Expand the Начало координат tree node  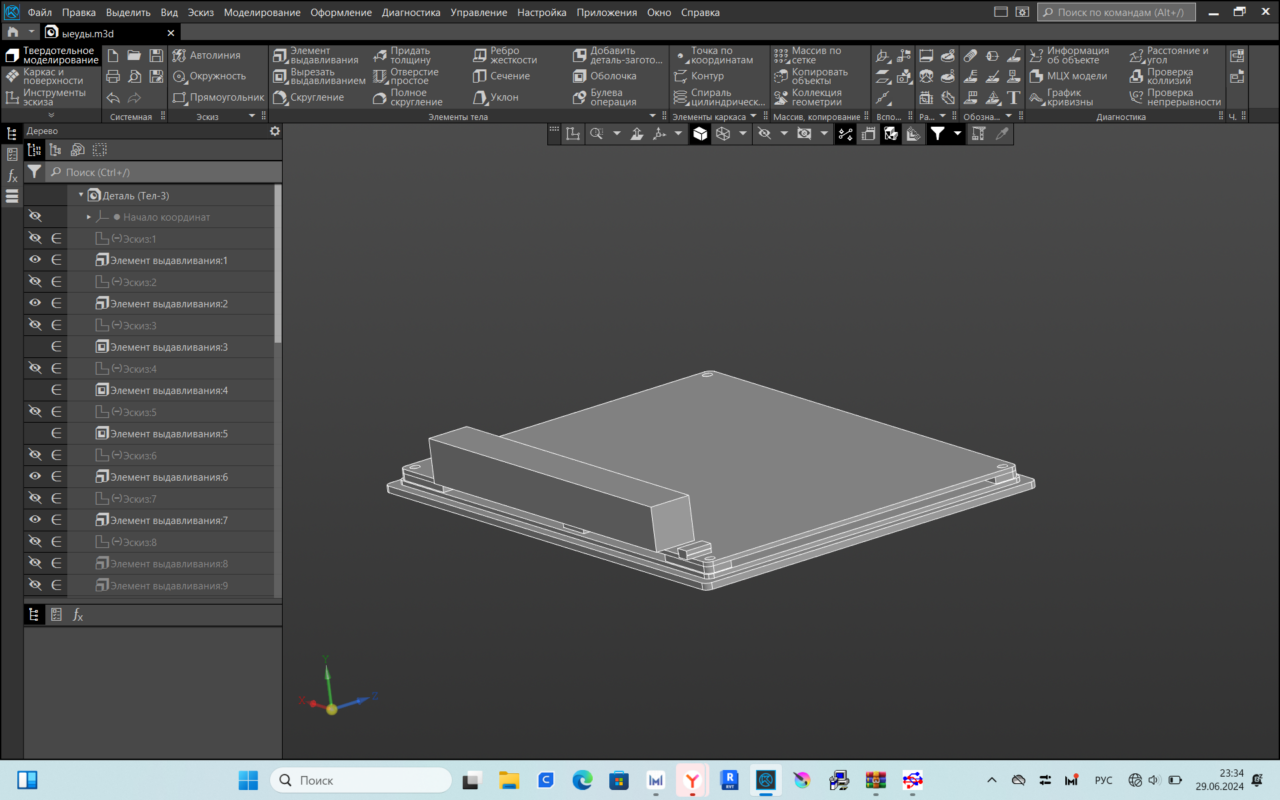click(88, 217)
